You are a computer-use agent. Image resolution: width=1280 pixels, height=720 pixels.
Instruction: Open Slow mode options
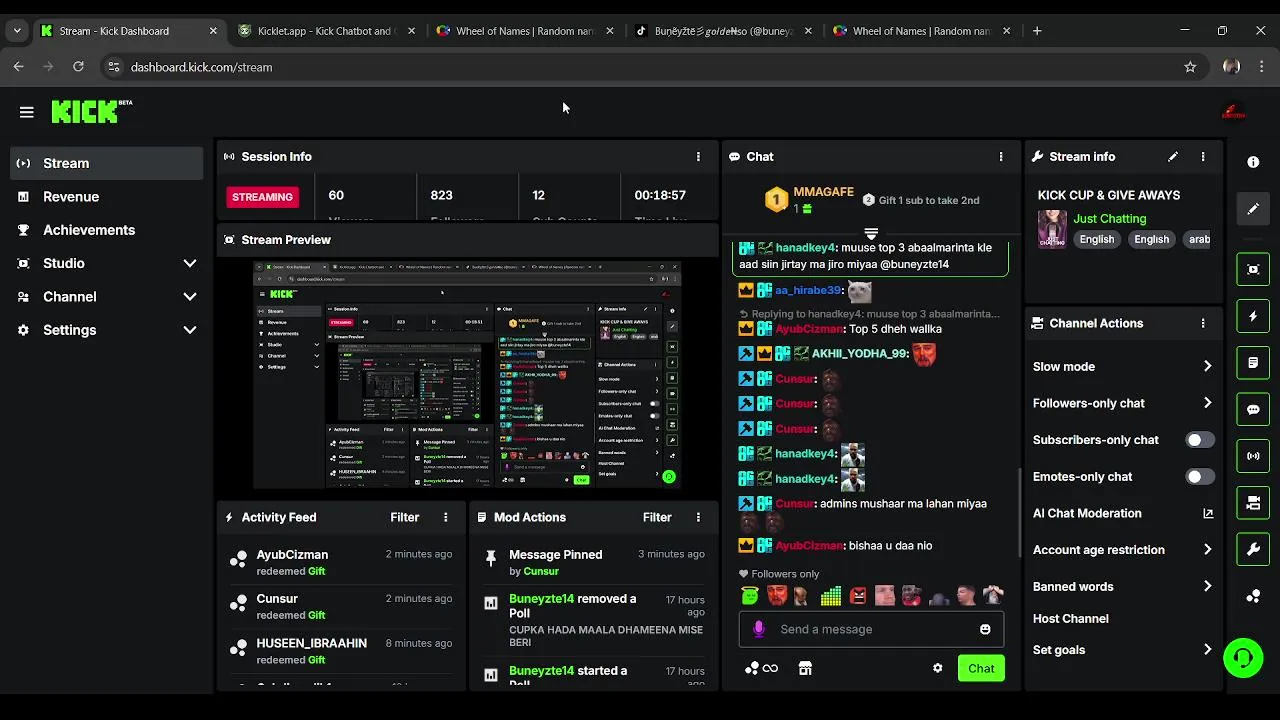tap(1123, 367)
